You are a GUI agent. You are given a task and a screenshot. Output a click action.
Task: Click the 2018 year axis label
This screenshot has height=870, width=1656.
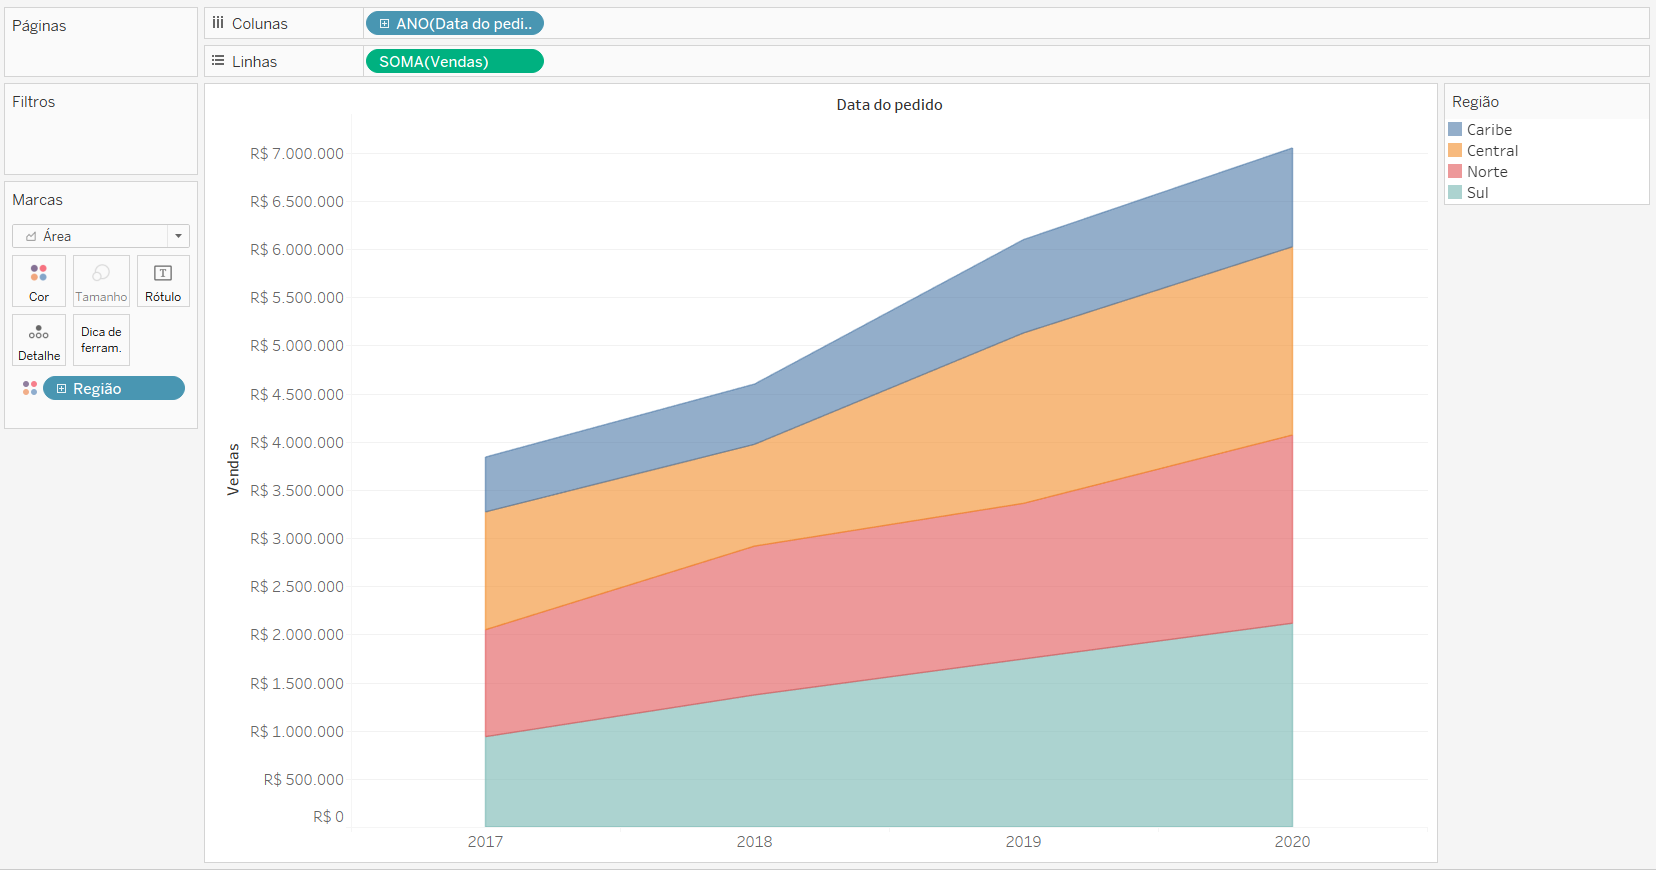coord(754,842)
